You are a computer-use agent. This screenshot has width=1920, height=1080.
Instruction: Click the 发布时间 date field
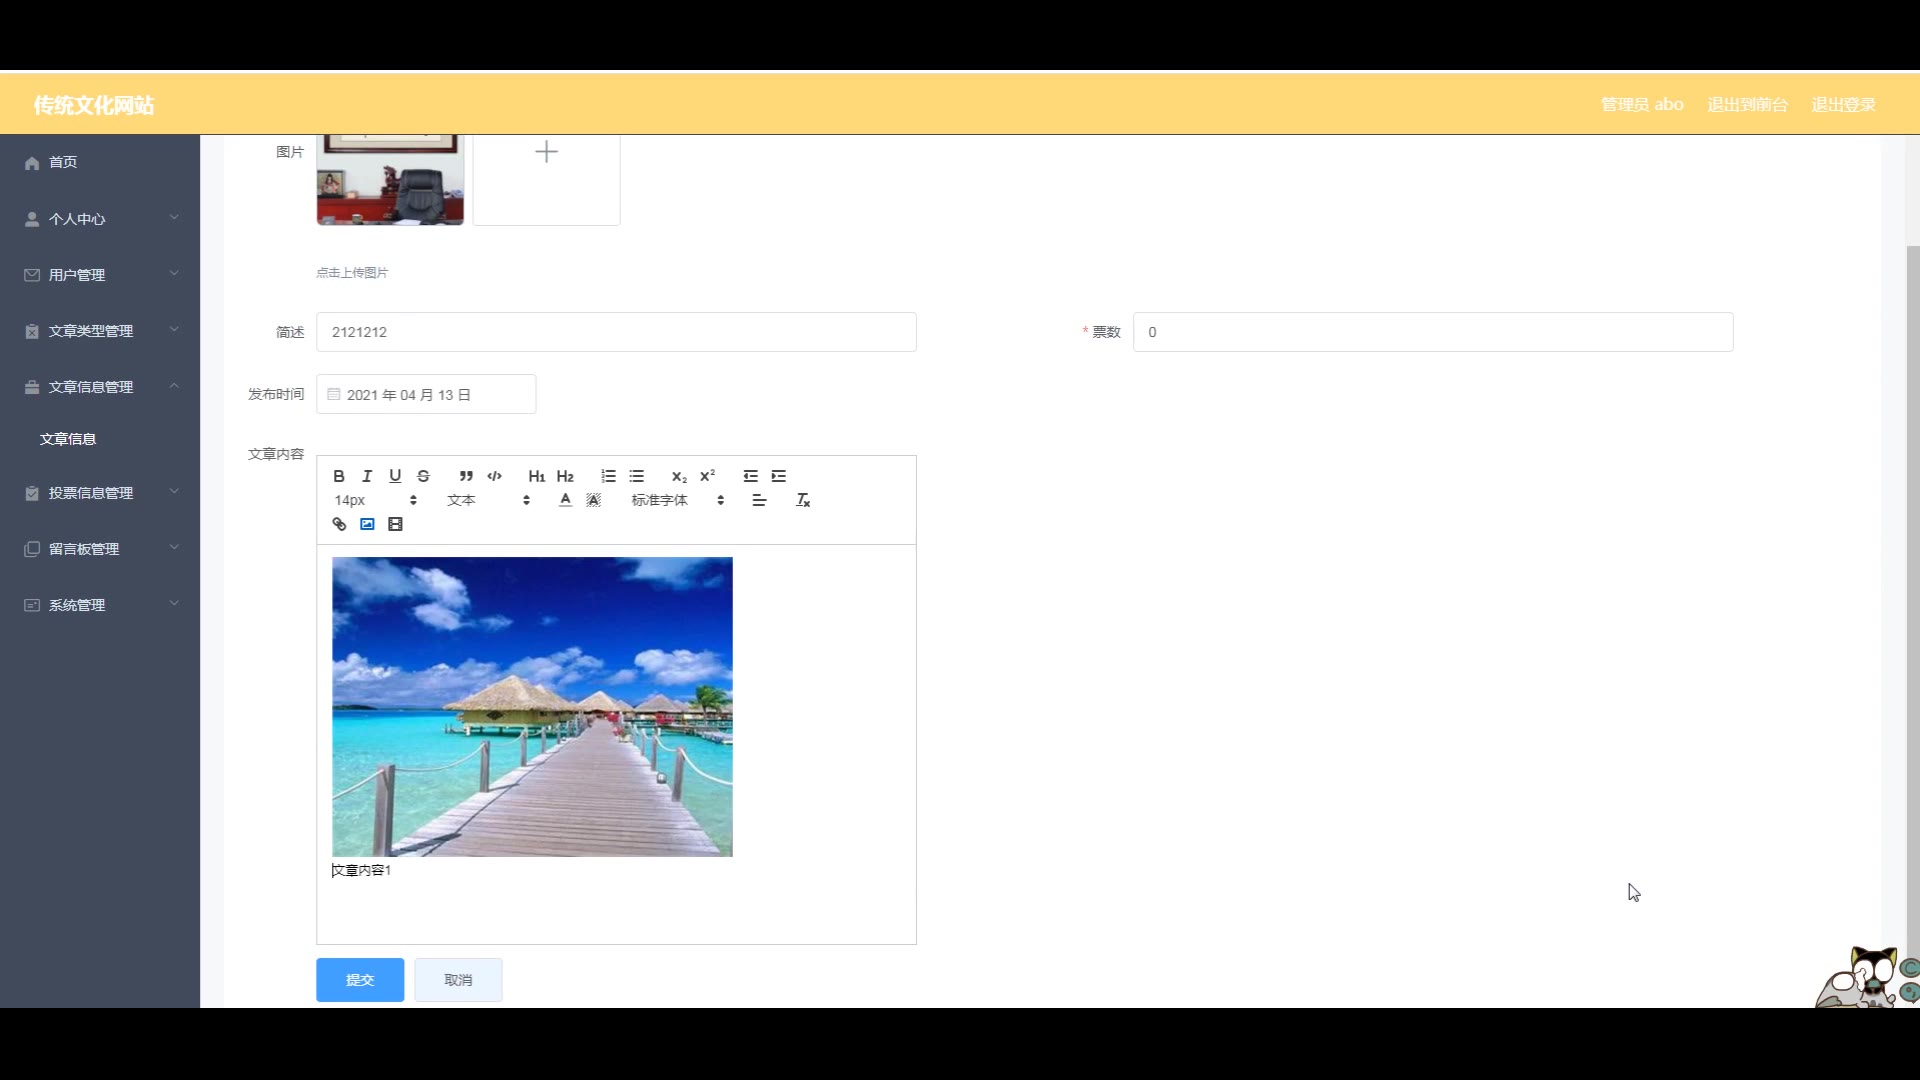426,395
